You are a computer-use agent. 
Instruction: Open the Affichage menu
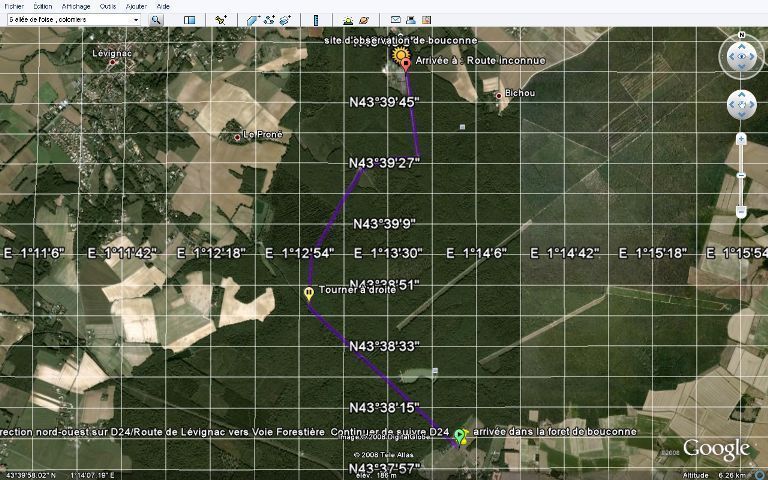coord(76,6)
